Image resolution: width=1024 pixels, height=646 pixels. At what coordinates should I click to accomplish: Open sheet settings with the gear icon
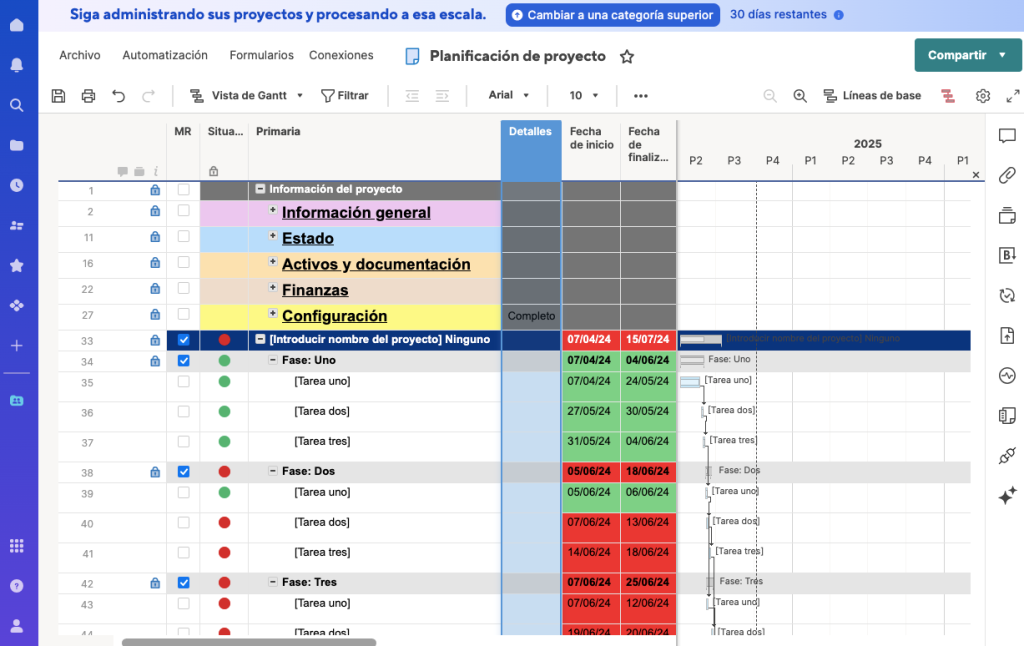(x=982, y=95)
